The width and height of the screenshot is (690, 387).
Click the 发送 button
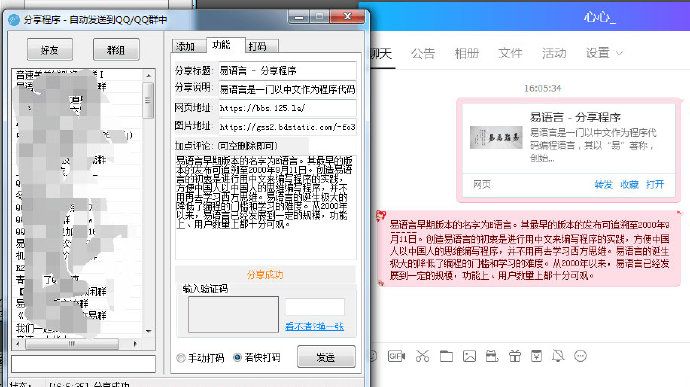click(326, 357)
